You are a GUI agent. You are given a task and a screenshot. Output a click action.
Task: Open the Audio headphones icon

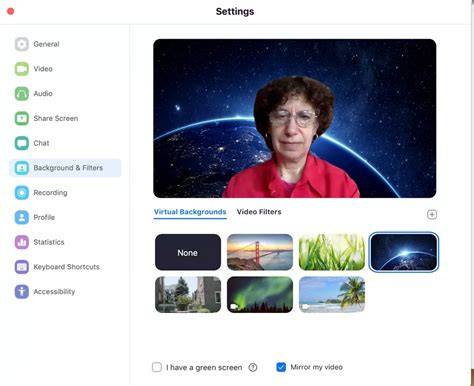[22, 94]
